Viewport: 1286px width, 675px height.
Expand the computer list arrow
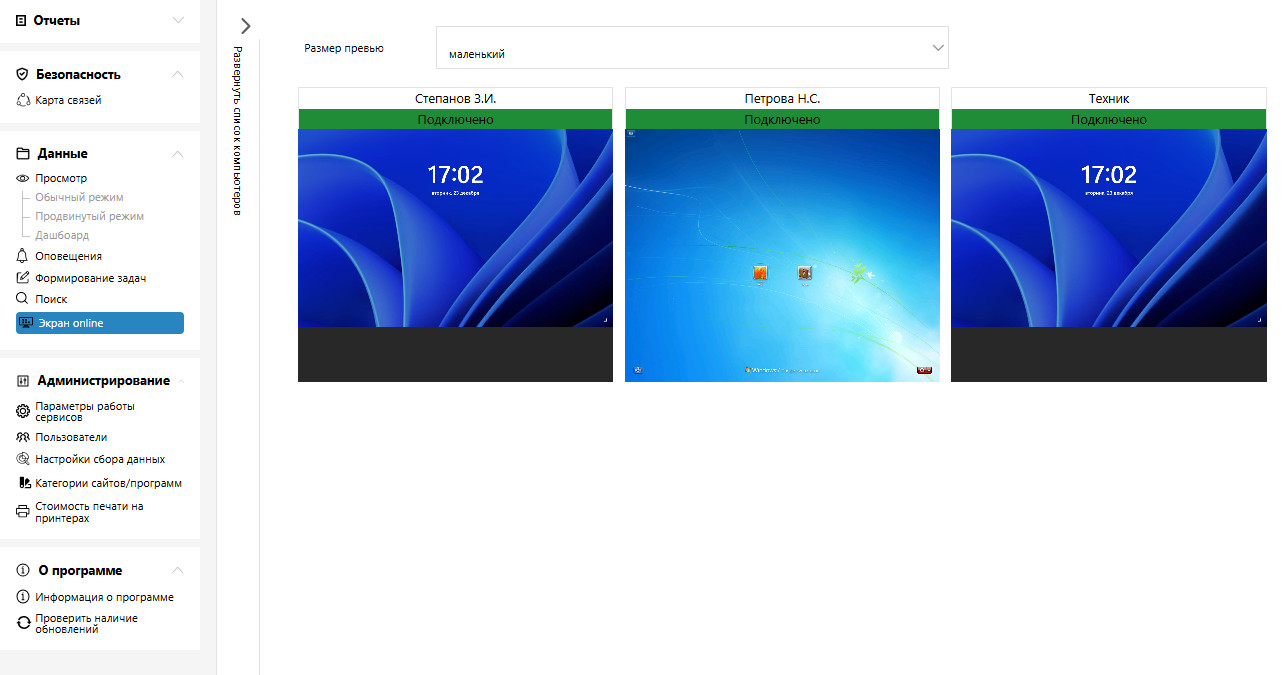pos(246,26)
